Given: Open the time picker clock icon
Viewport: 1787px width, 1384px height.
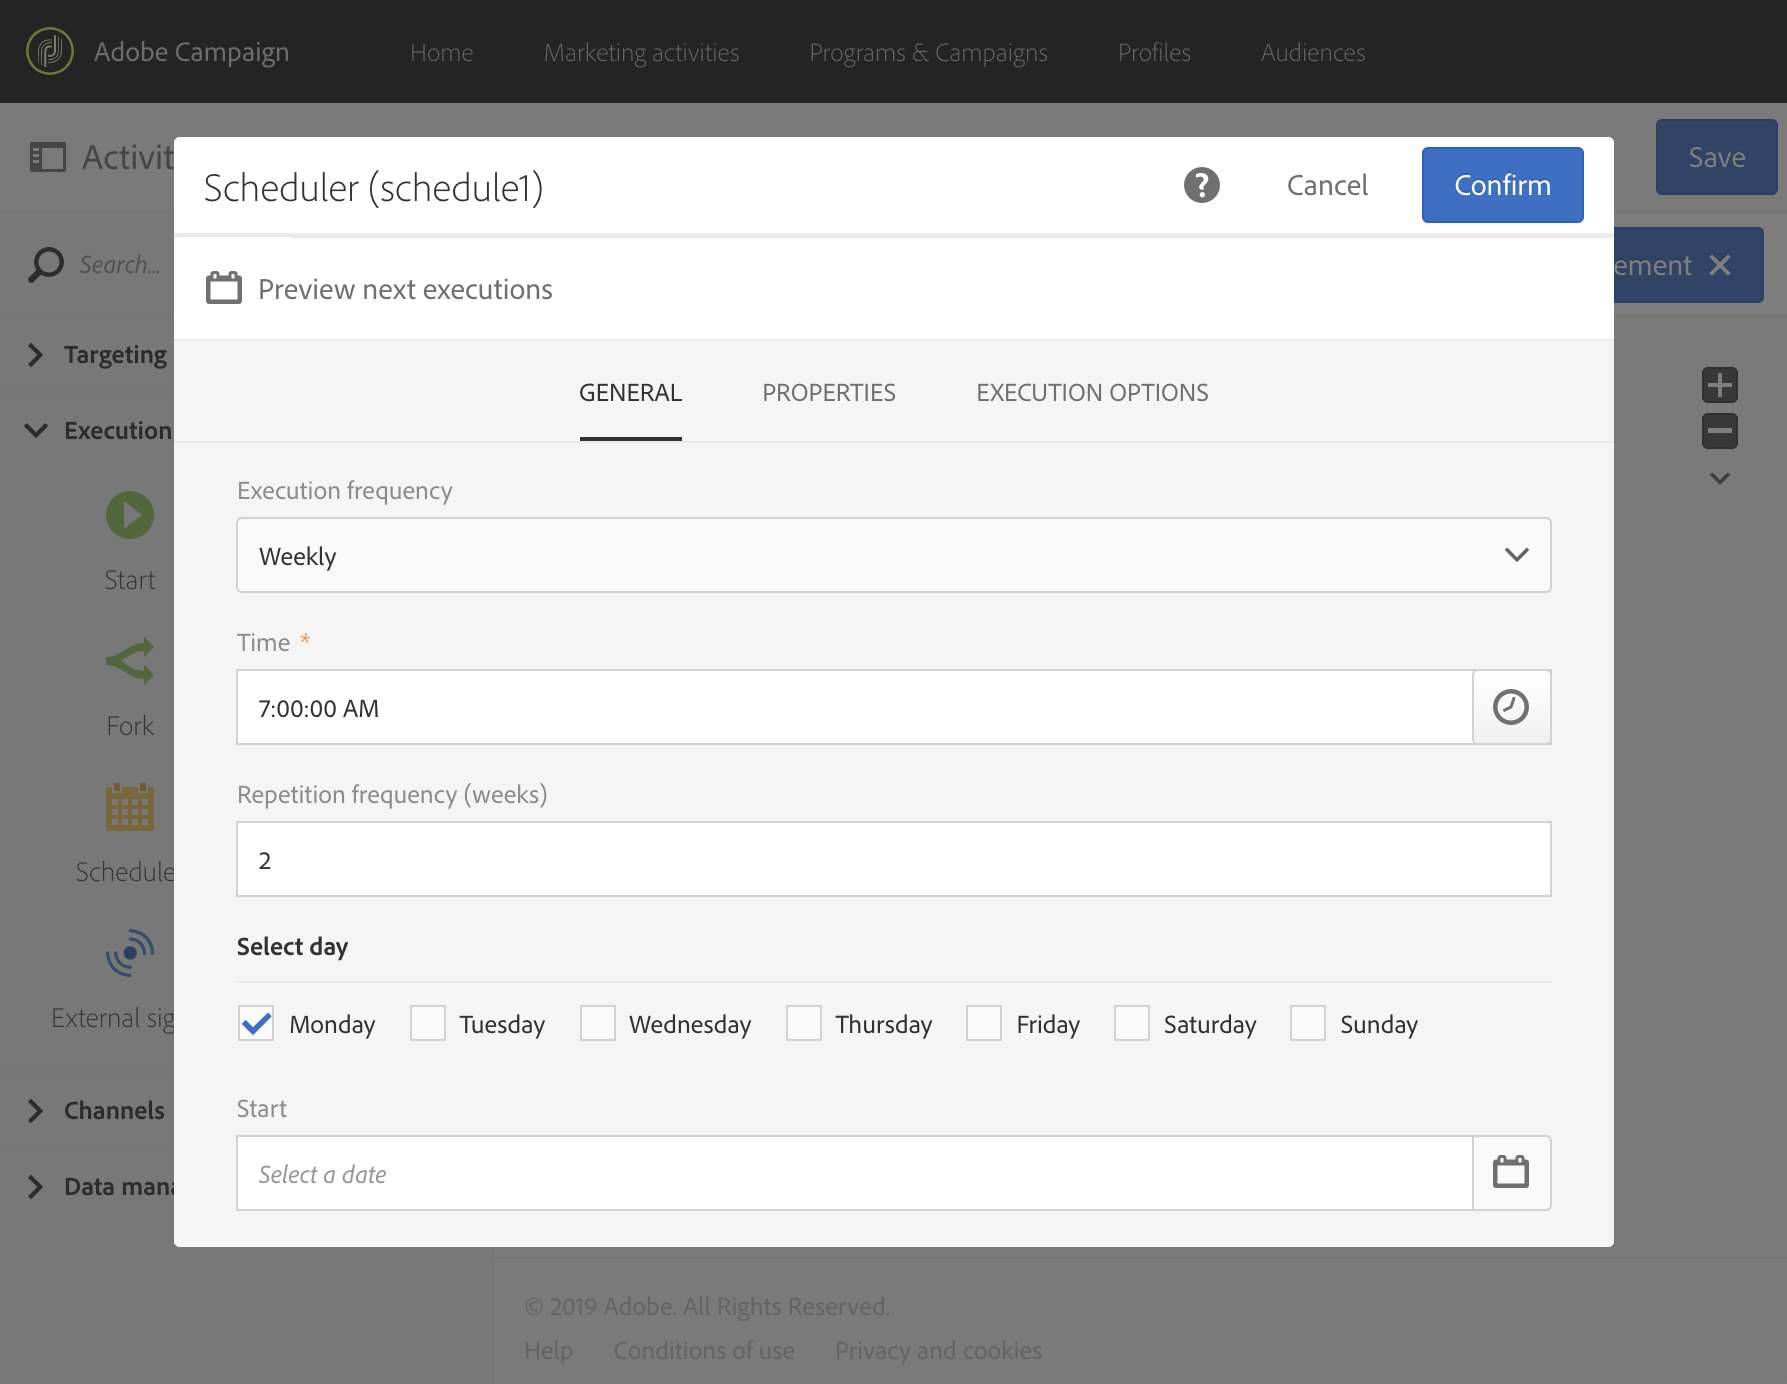Looking at the screenshot, I should [x=1511, y=707].
